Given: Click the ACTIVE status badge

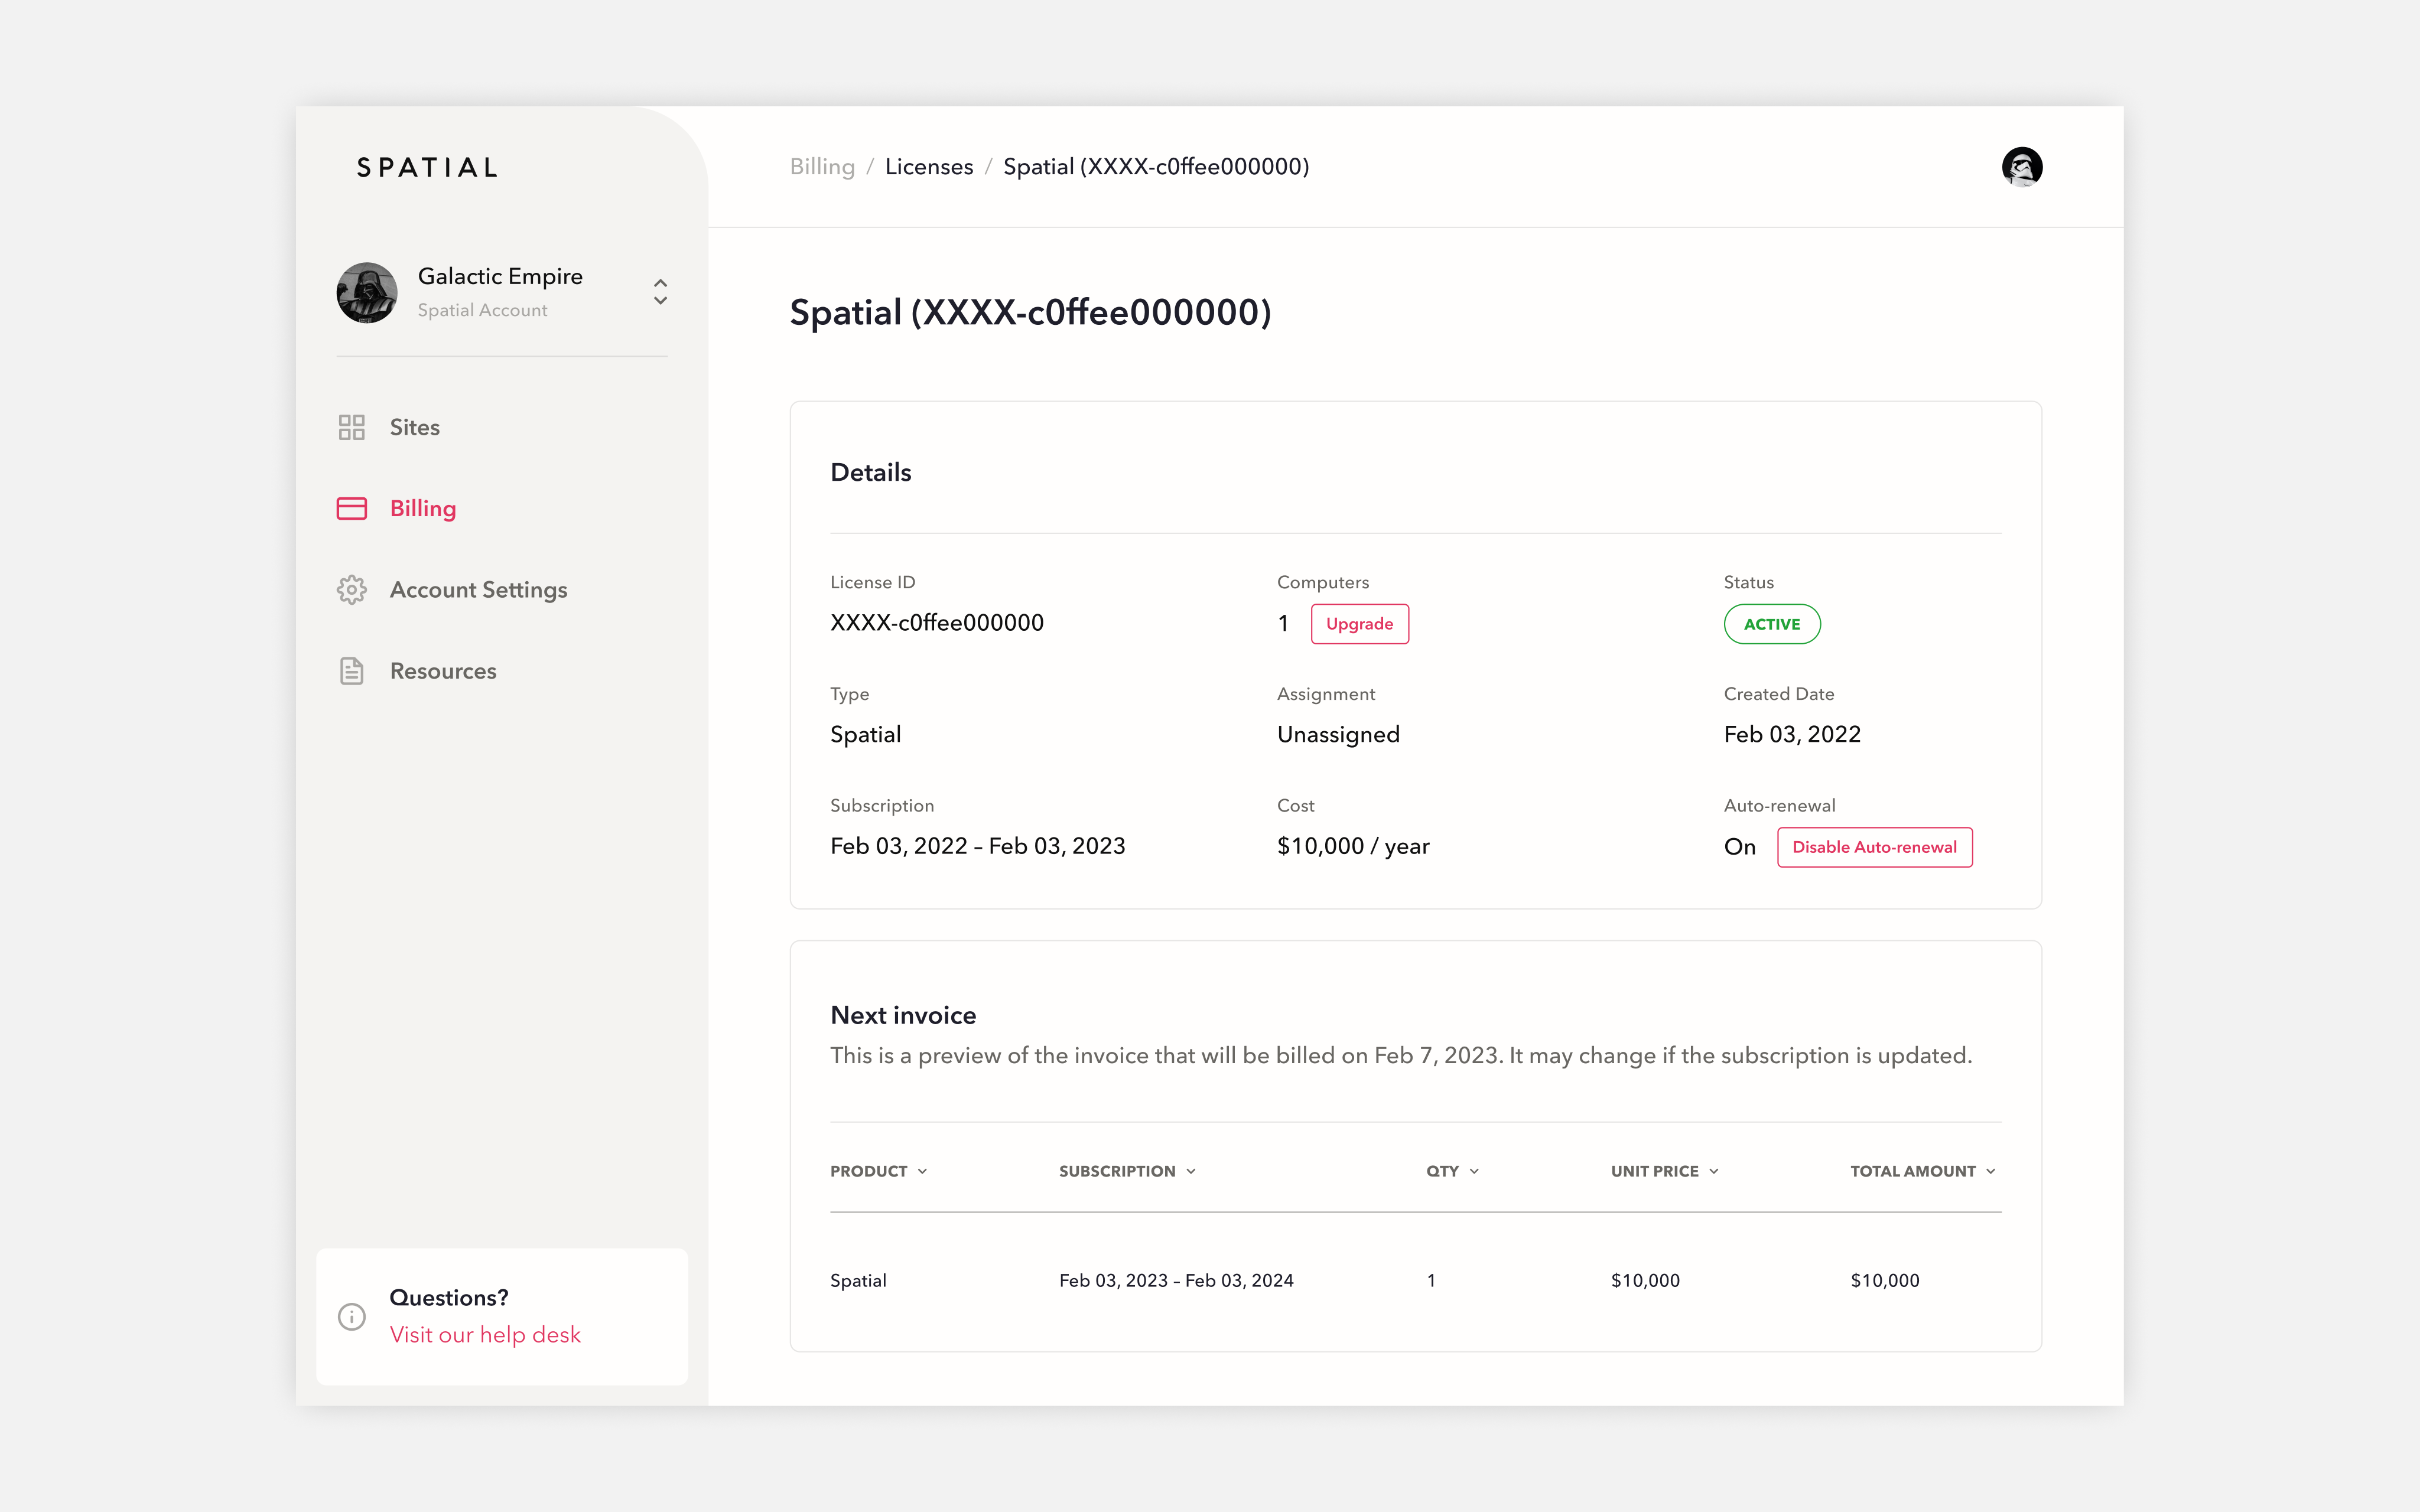Looking at the screenshot, I should (x=1771, y=624).
